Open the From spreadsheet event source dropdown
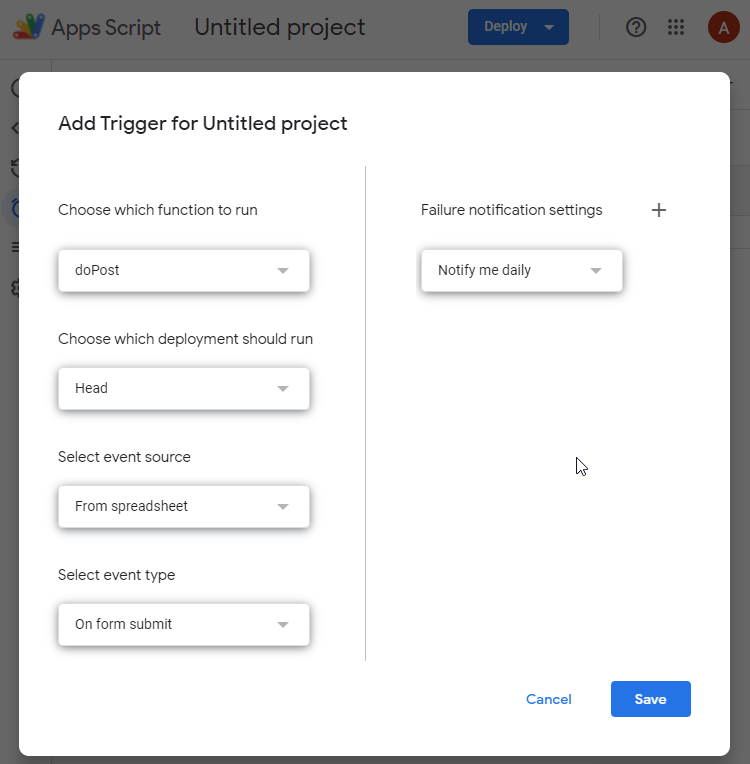This screenshot has width=750, height=764. 184,506
